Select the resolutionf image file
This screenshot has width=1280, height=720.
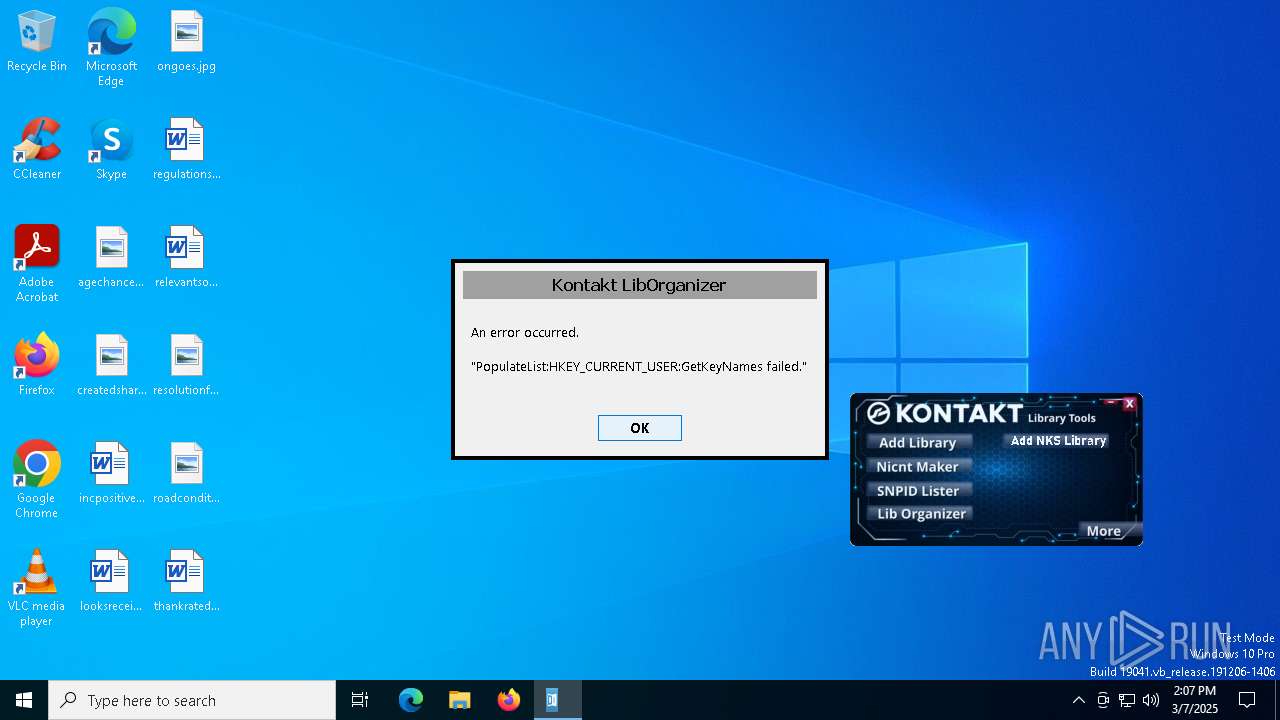pos(186,366)
